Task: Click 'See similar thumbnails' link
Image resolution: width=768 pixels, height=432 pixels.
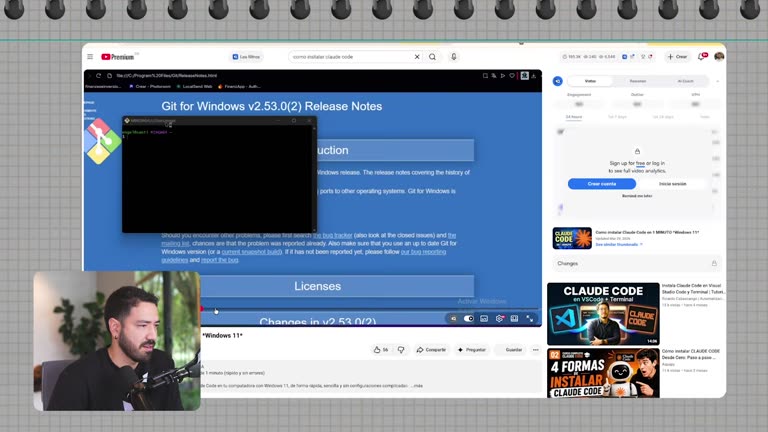Action: pos(619,244)
